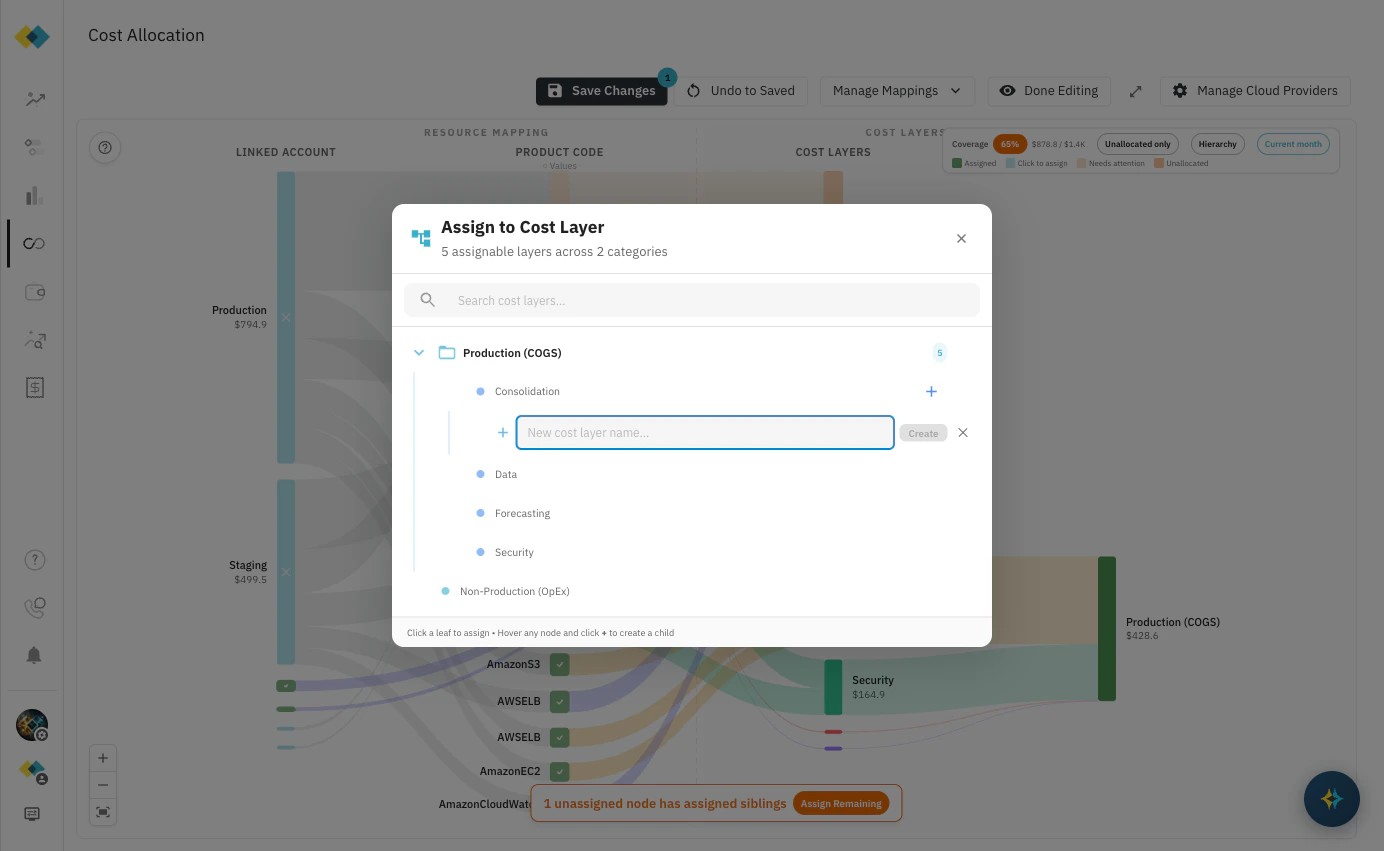Click the Production (COGS) category label
Screen dimensions: 1384x851
coord(512,353)
